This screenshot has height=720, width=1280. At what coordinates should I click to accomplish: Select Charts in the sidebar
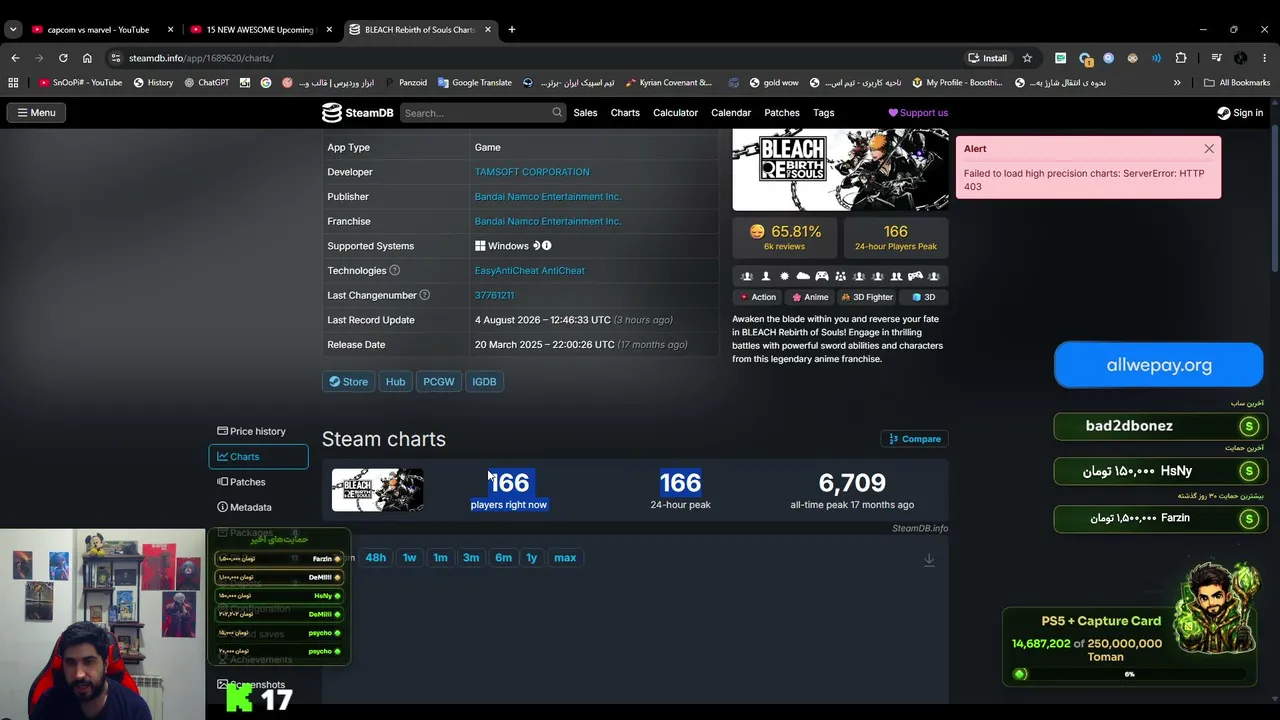point(258,457)
